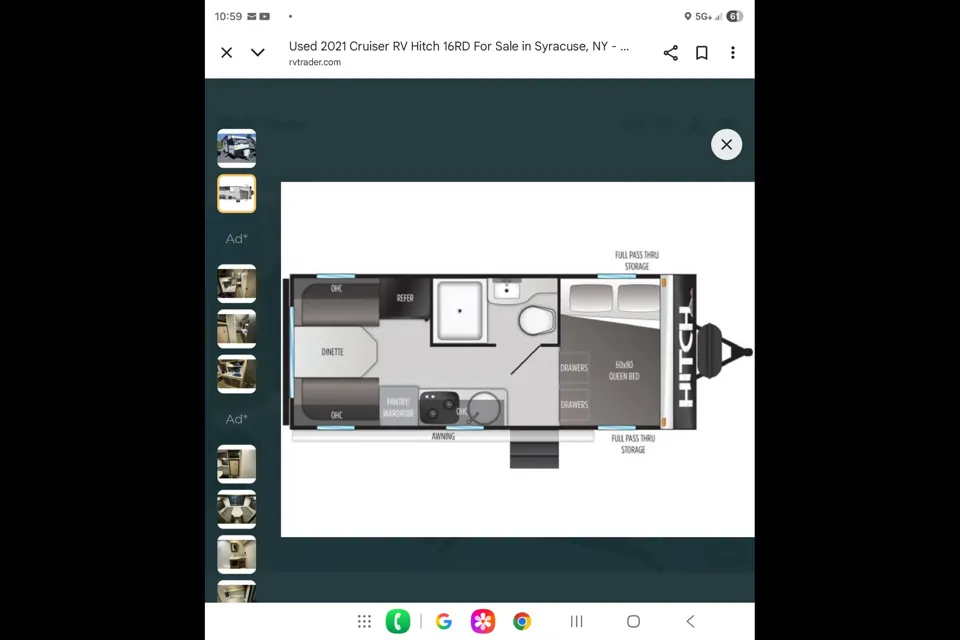Tap the floor plan image
The height and width of the screenshot is (640, 960).
[x=517, y=359]
